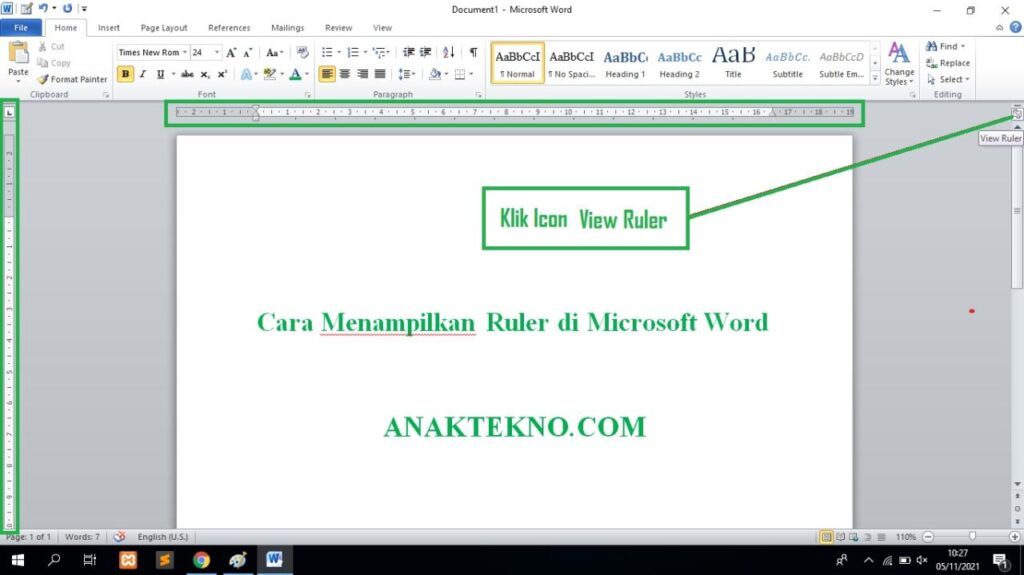Apply strikethrough formatting
1024x575 pixels.
187,74
